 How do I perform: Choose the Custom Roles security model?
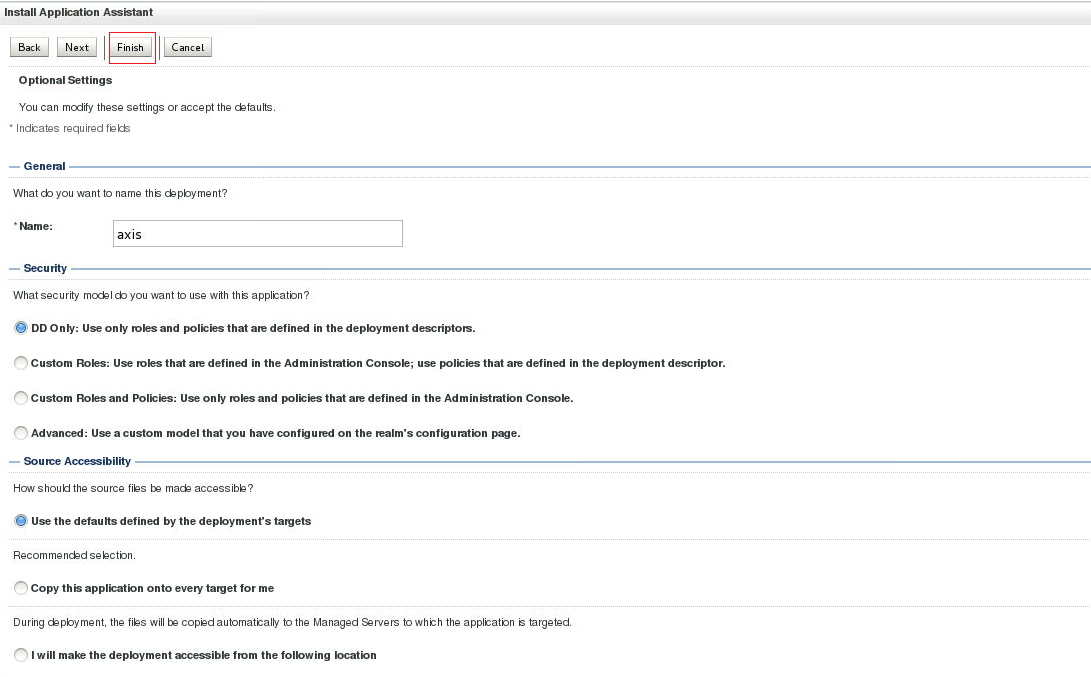(x=21, y=363)
